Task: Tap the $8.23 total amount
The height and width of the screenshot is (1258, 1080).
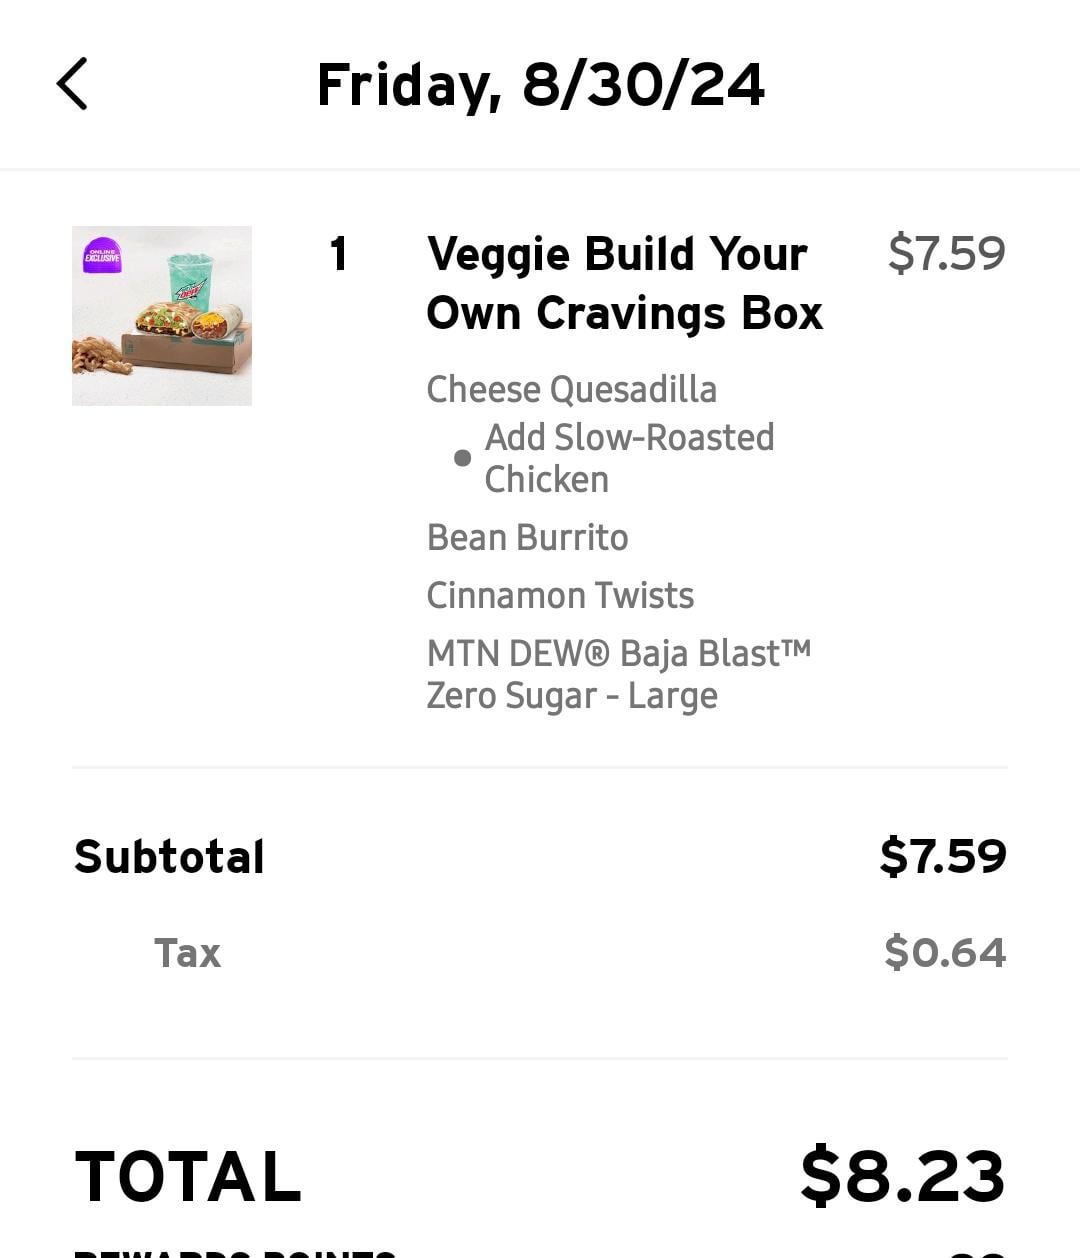Action: point(902,1176)
